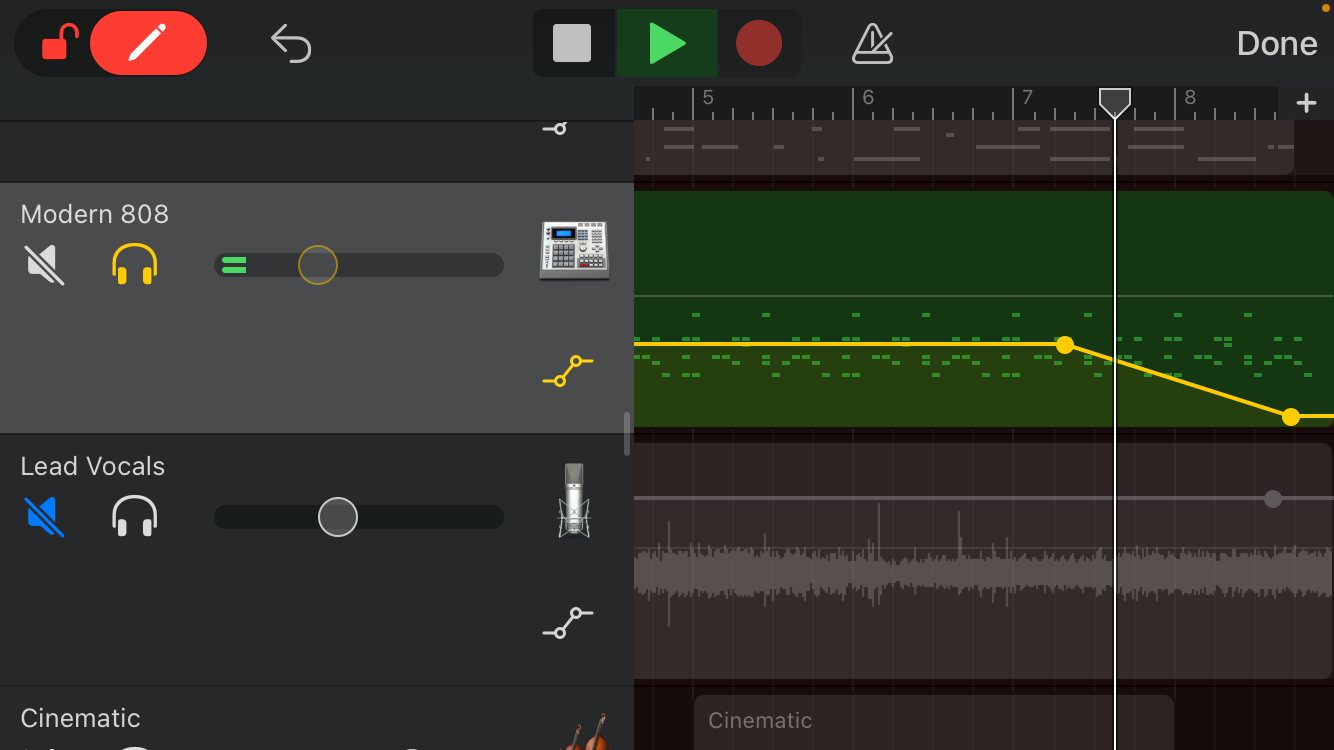Toggle the red pencil edit automation button
Screen dimensions: 1334x750
148,43
